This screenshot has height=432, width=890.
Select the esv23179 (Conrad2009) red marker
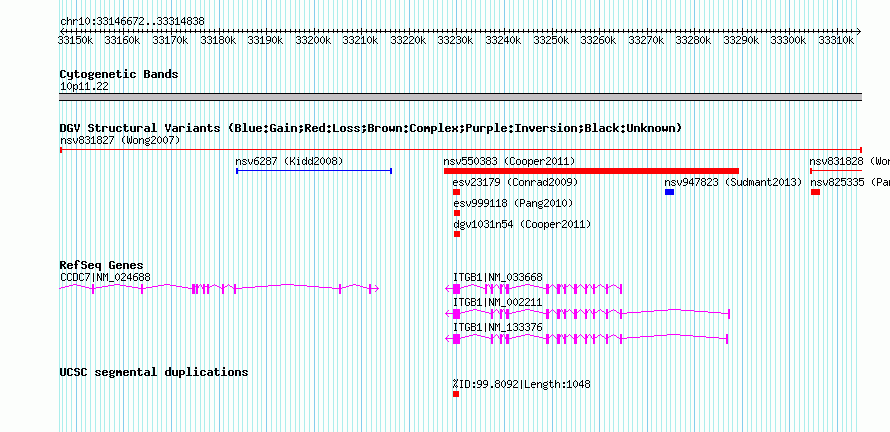click(x=456, y=192)
